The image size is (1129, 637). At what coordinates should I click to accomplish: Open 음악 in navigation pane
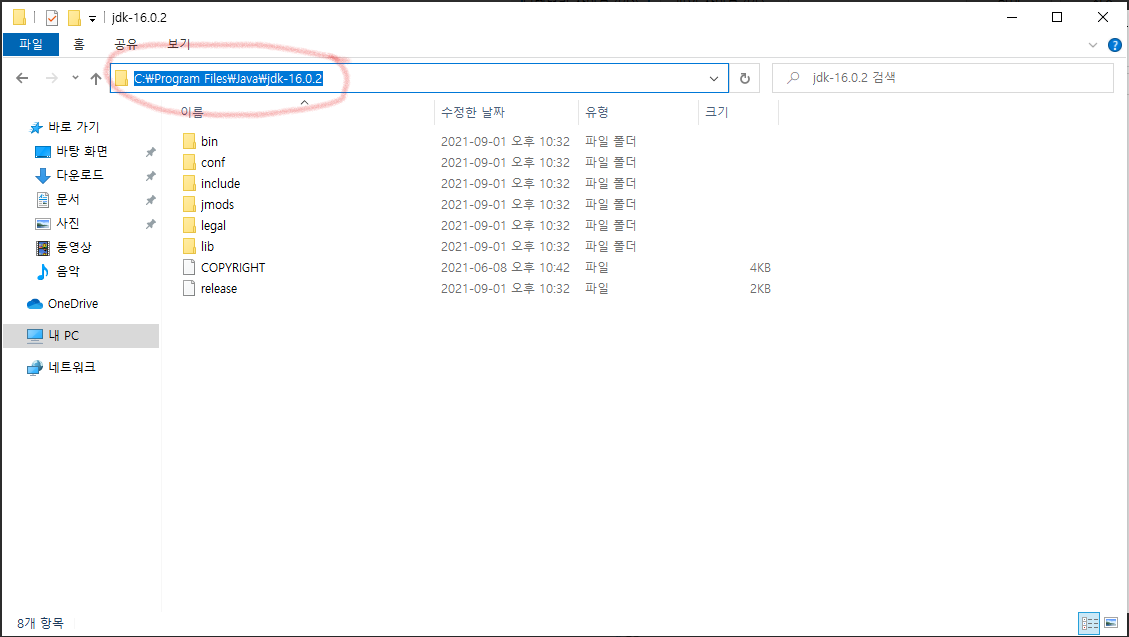68,271
